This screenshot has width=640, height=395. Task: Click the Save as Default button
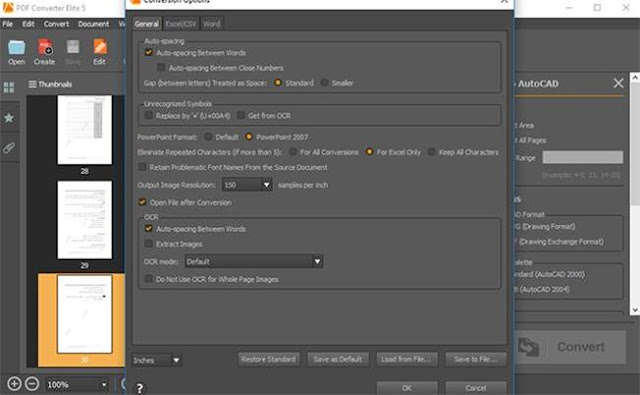(x=338, y=359)
